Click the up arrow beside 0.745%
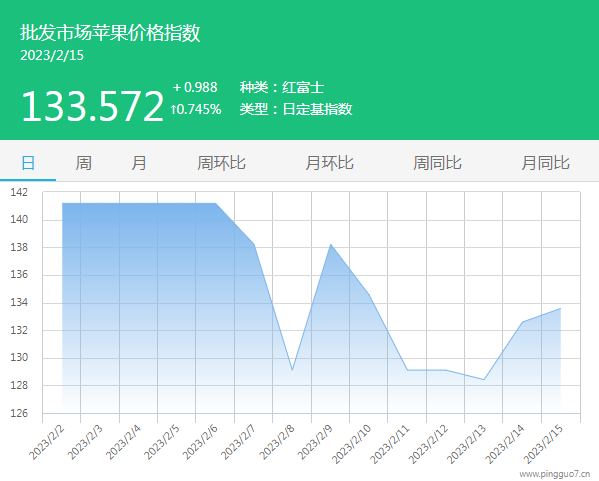The width and height of the screenshot is (599, 481). pyautogui.click(x=173, y=110)
